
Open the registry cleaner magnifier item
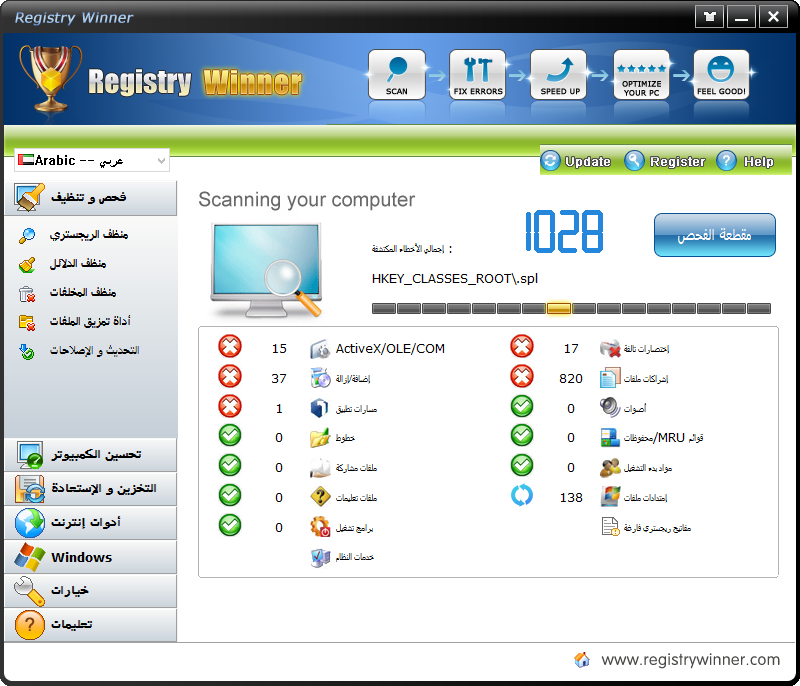coord(74,235)
